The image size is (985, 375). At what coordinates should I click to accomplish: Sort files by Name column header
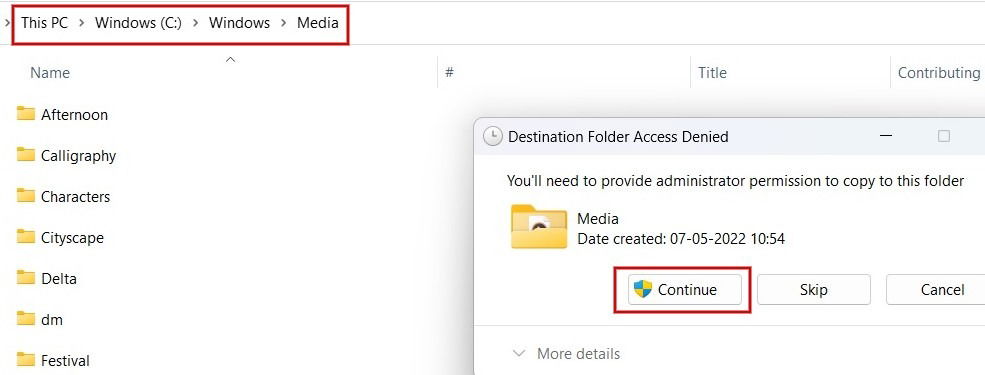point(50,73)
